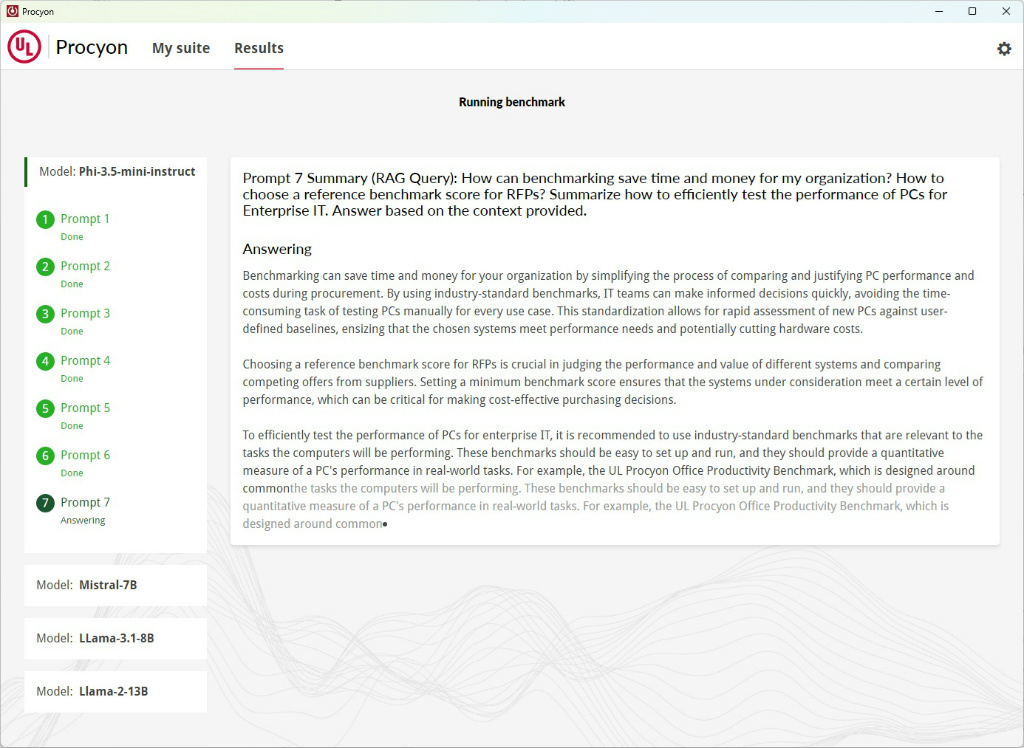The width and height of the screenshot is (1024, 748).
Task: Click the Procyon brand name
Action: pyautogui.click(x=91, y=47)
